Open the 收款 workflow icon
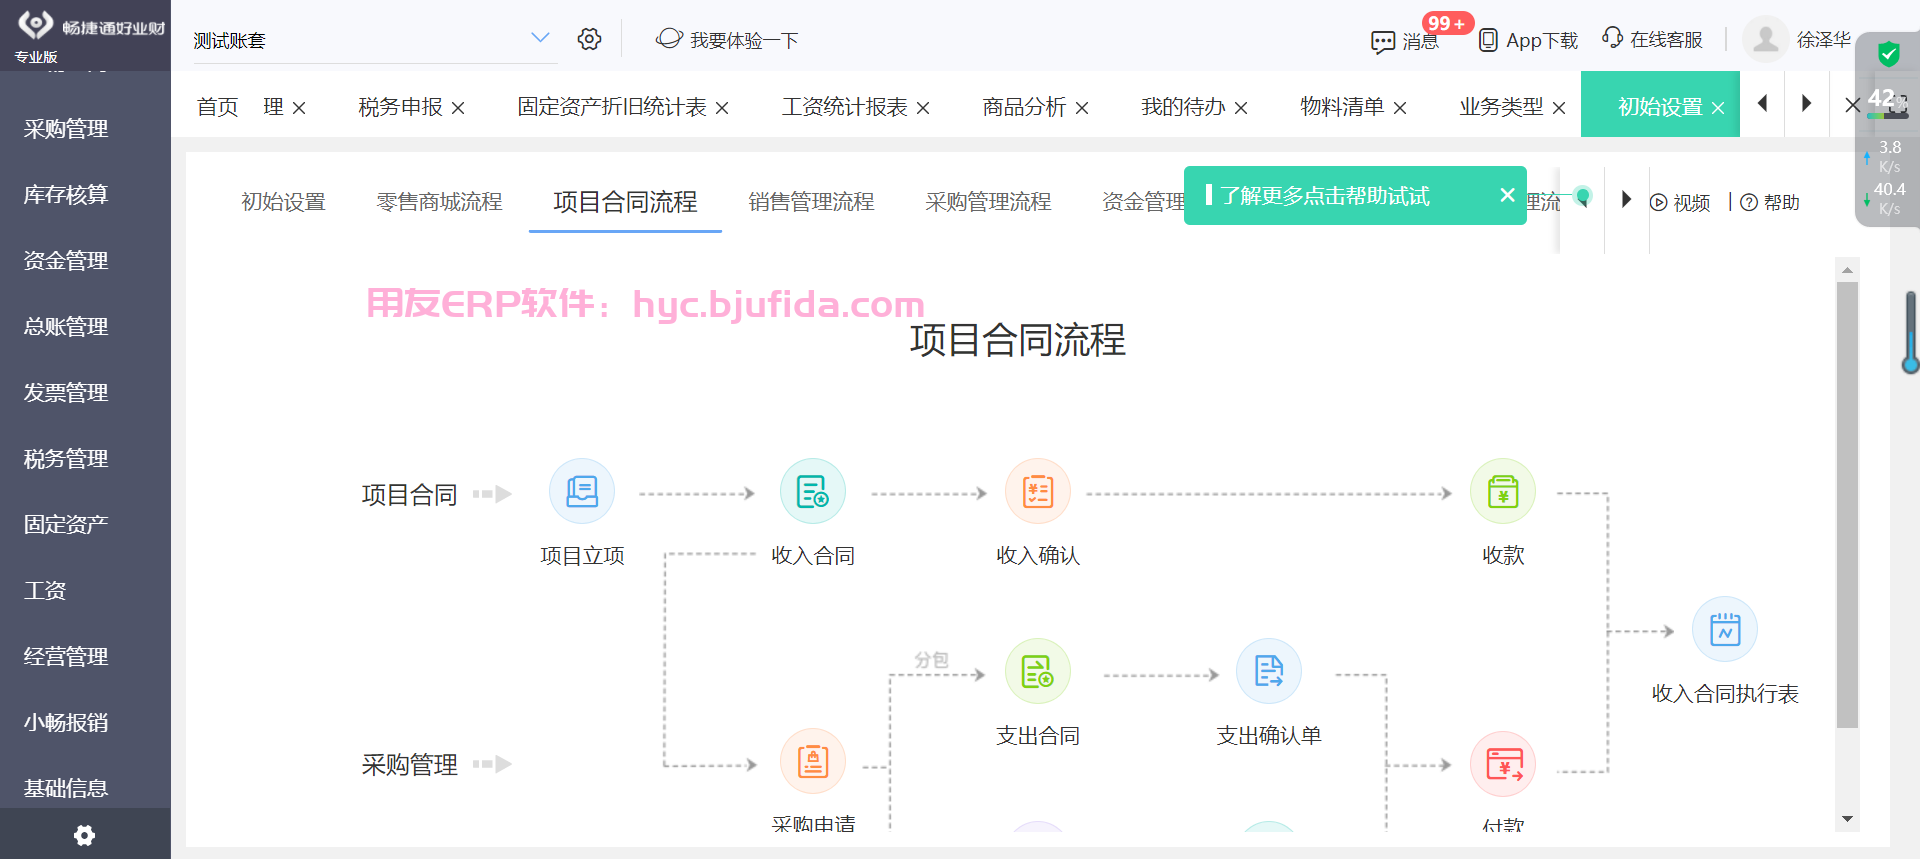Viewport: 1920px width, 859px height. coord(1503,491)
